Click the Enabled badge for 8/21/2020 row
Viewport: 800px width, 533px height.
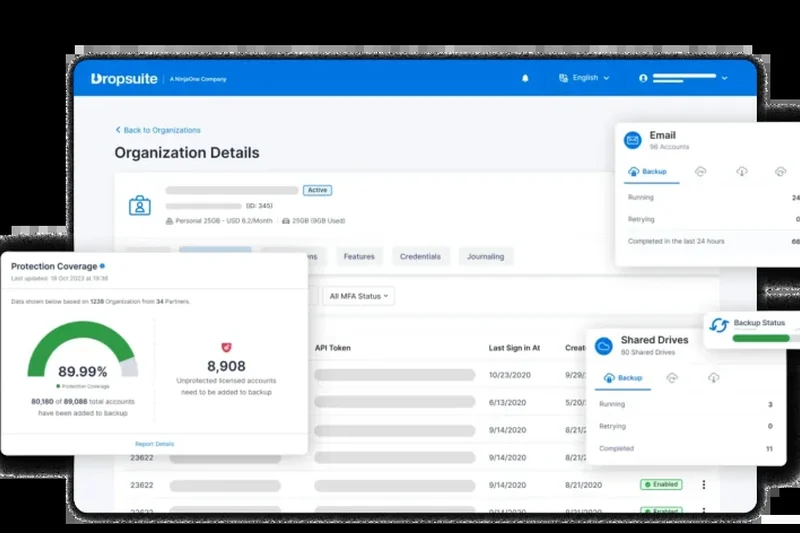[661, 484]
